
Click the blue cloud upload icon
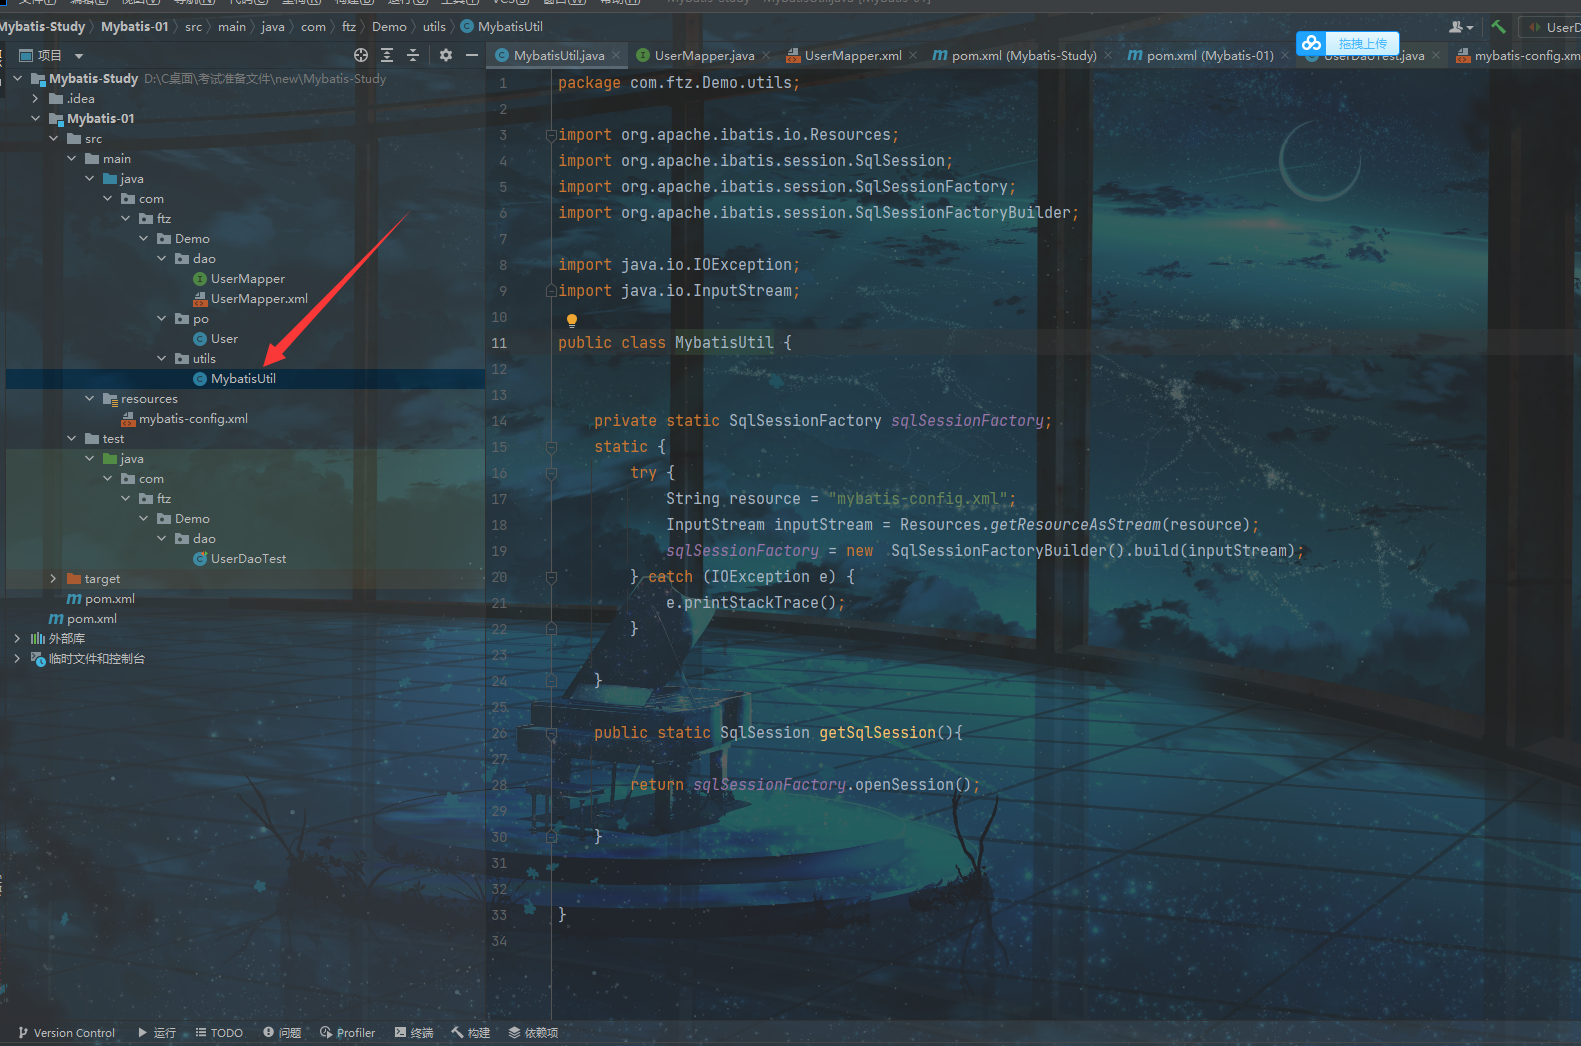(x=1311, y=43)
